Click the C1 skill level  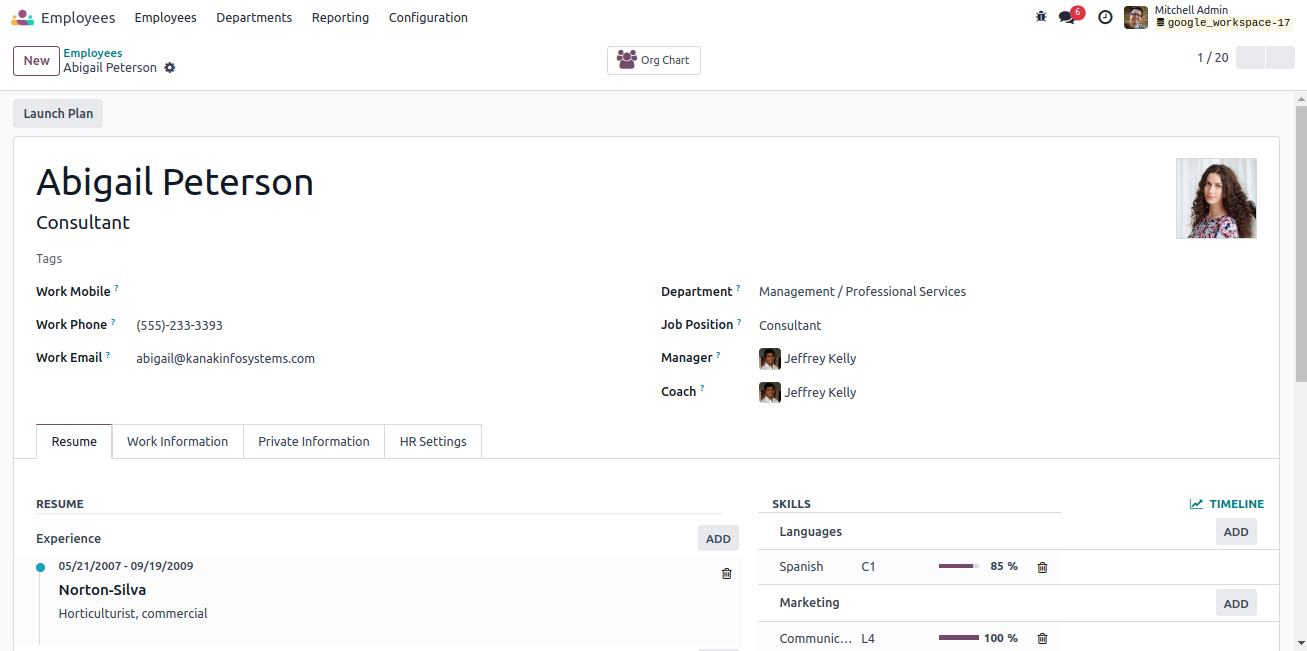click(868, 567)
